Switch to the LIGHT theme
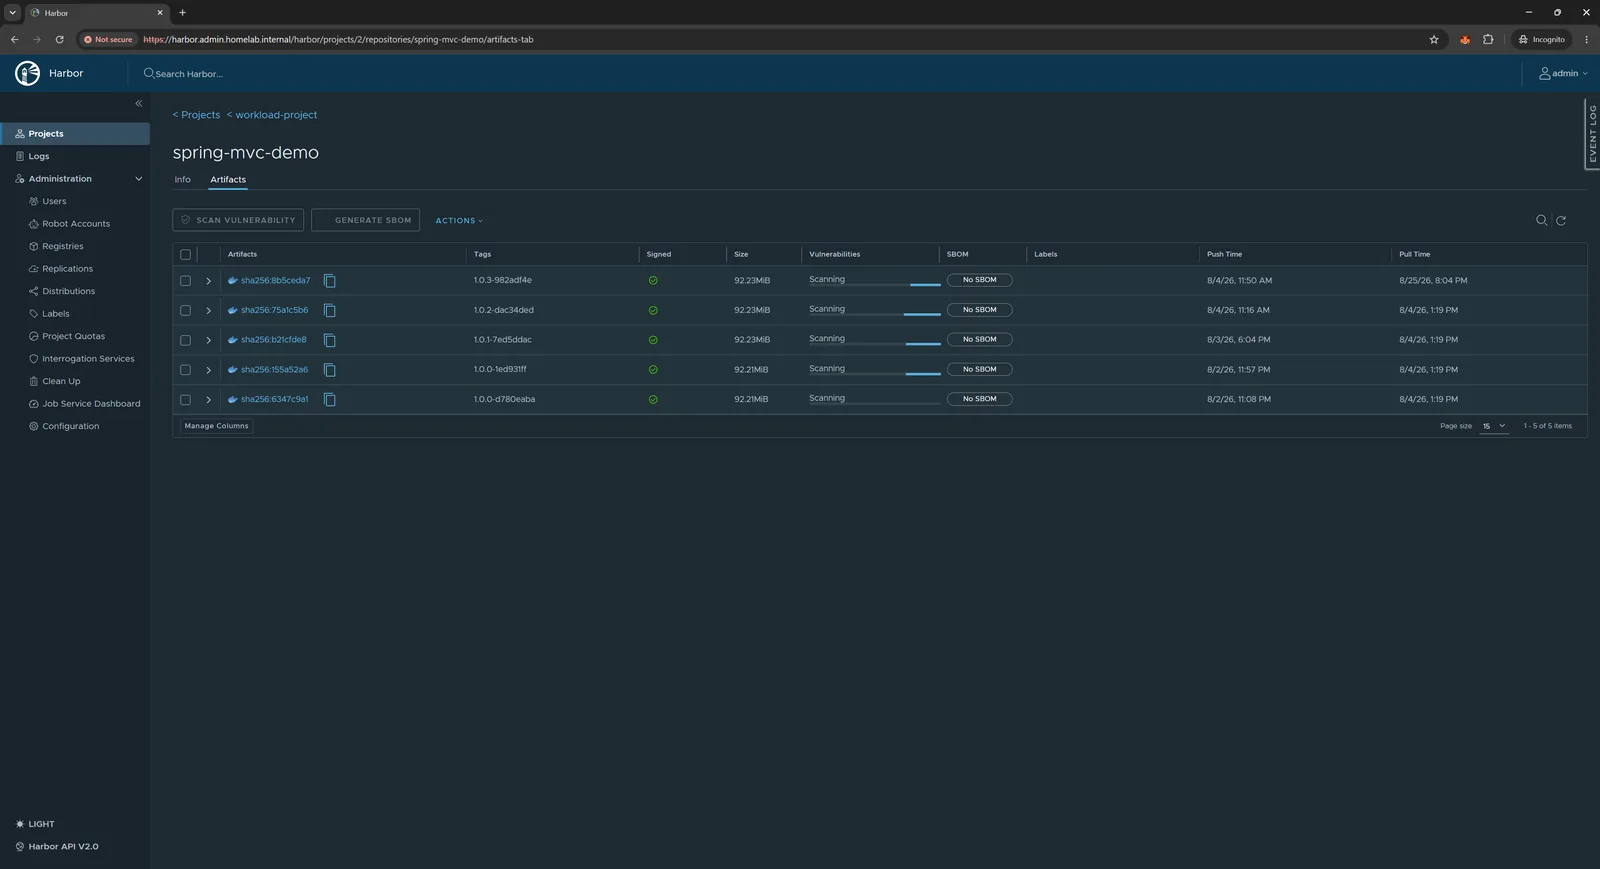Viewport: 1600px width, 869px height. (x=35, y=824)
